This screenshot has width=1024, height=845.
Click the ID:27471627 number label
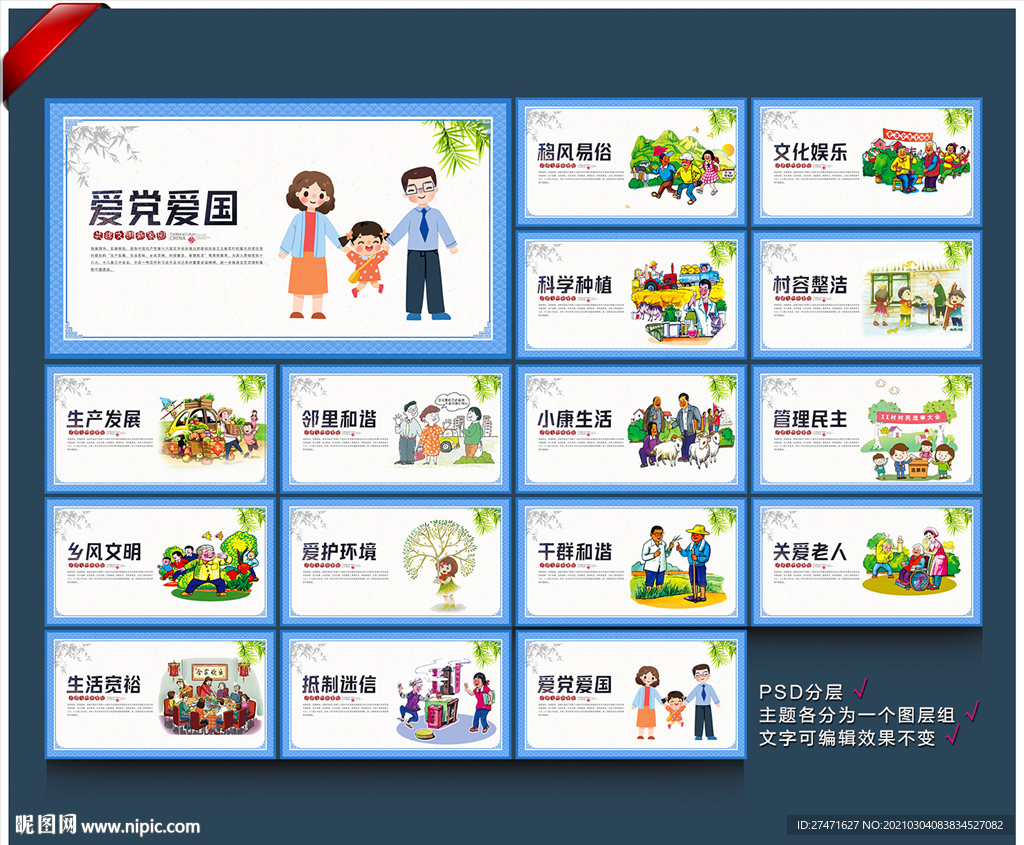coord(828,825)
